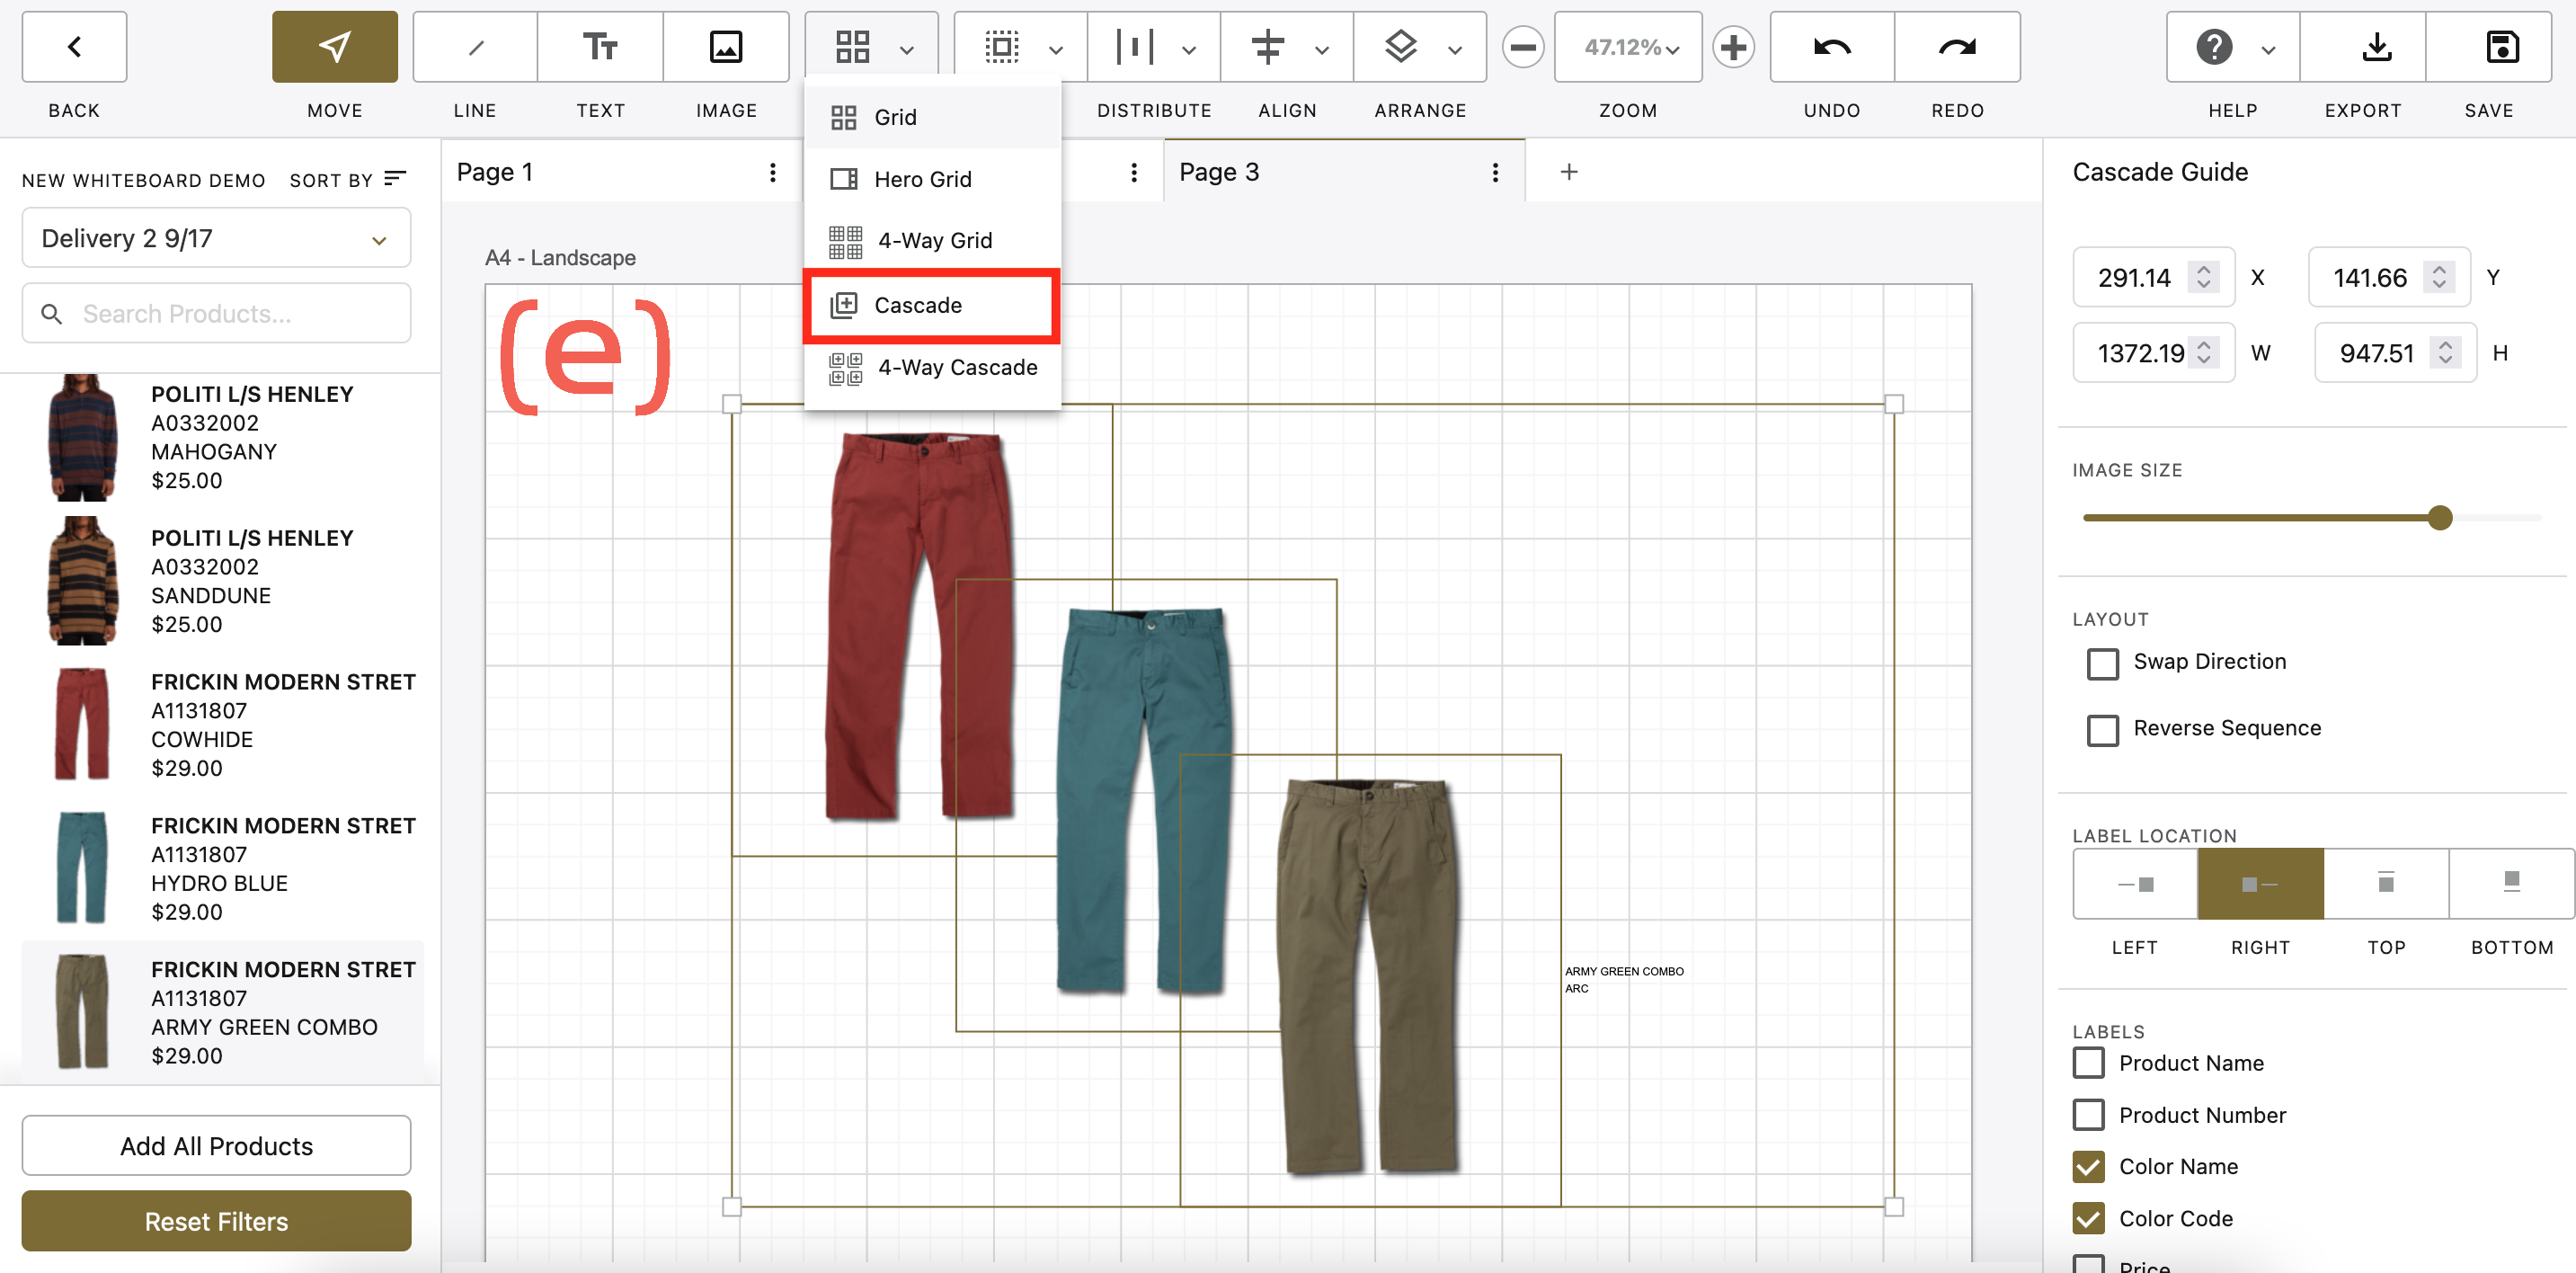The width and height of the screenshot is (2576, 1273).
Task: Click the Image insert tool
Action: tap(725, 46)
